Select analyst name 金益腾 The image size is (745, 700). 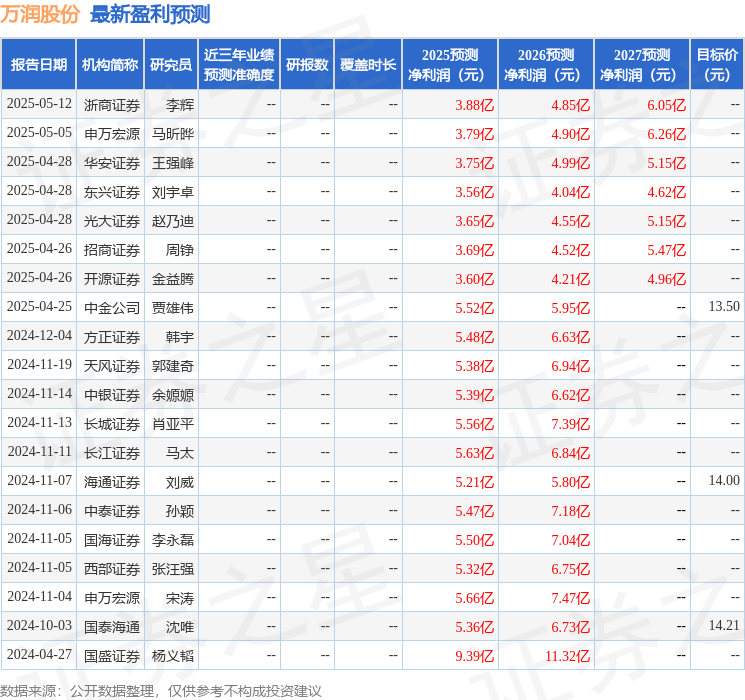coord(173,278)
